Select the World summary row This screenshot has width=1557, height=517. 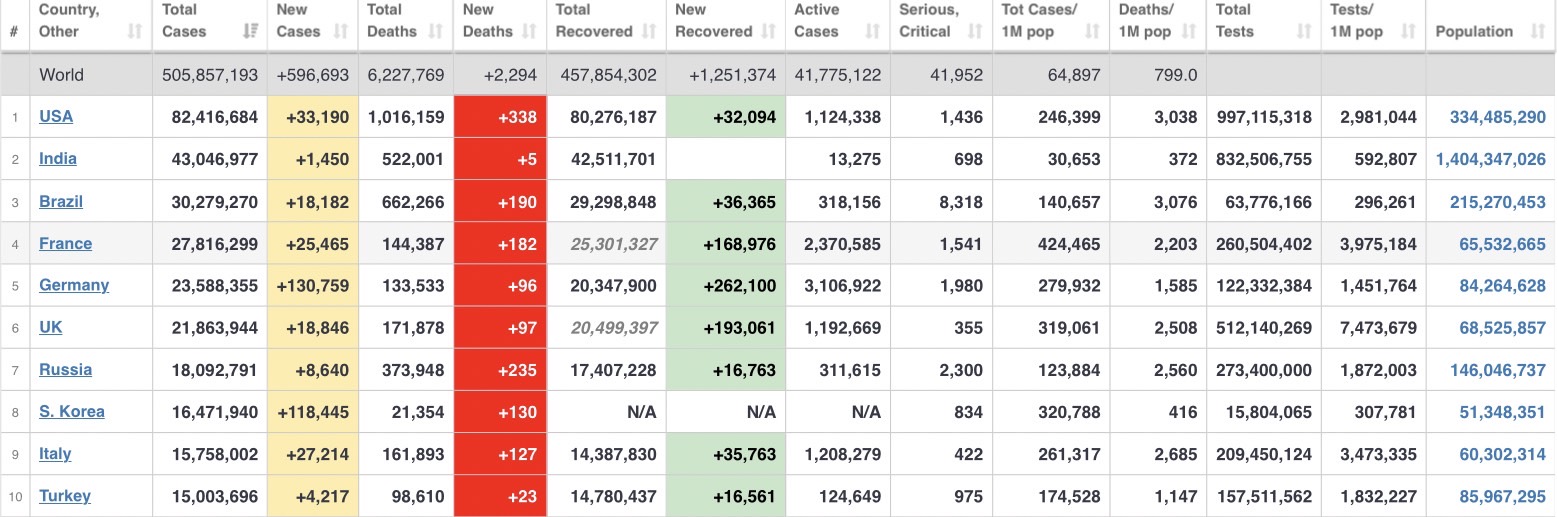click(x=62, y=75)
